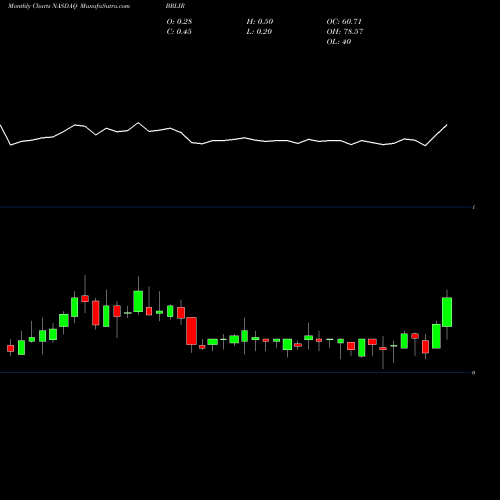Click the last tall green candlestick

point(447,312)
